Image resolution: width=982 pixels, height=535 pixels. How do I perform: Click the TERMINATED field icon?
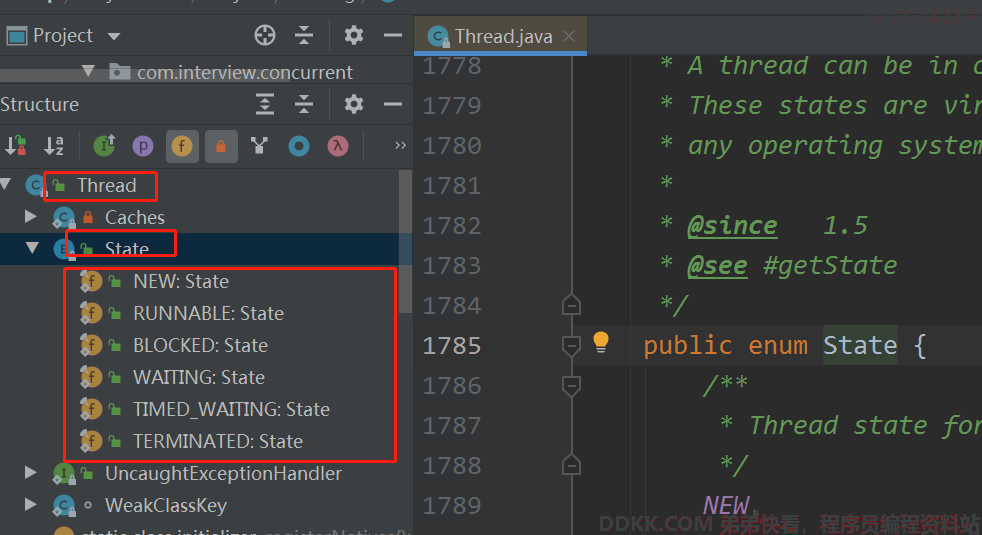click(x=91, y=441)
